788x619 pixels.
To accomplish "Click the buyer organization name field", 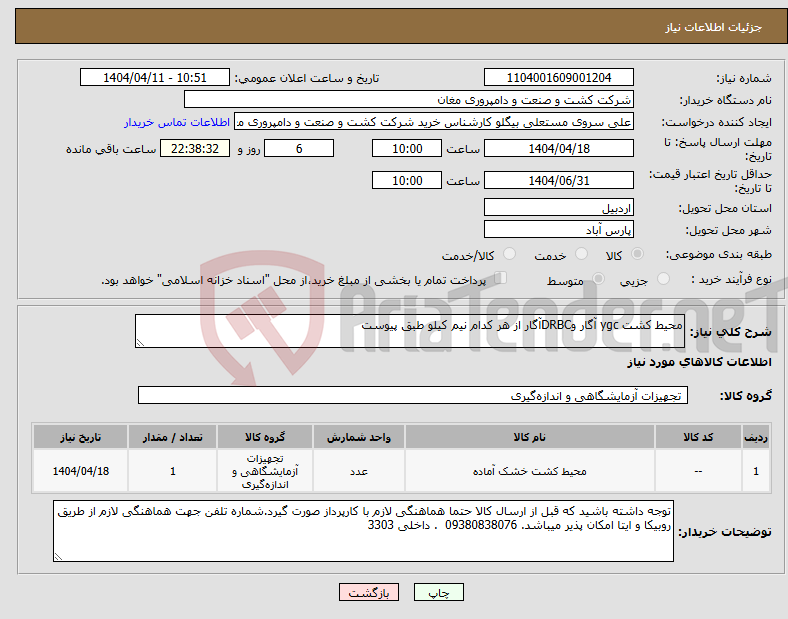I will click(x=409, y=99).
